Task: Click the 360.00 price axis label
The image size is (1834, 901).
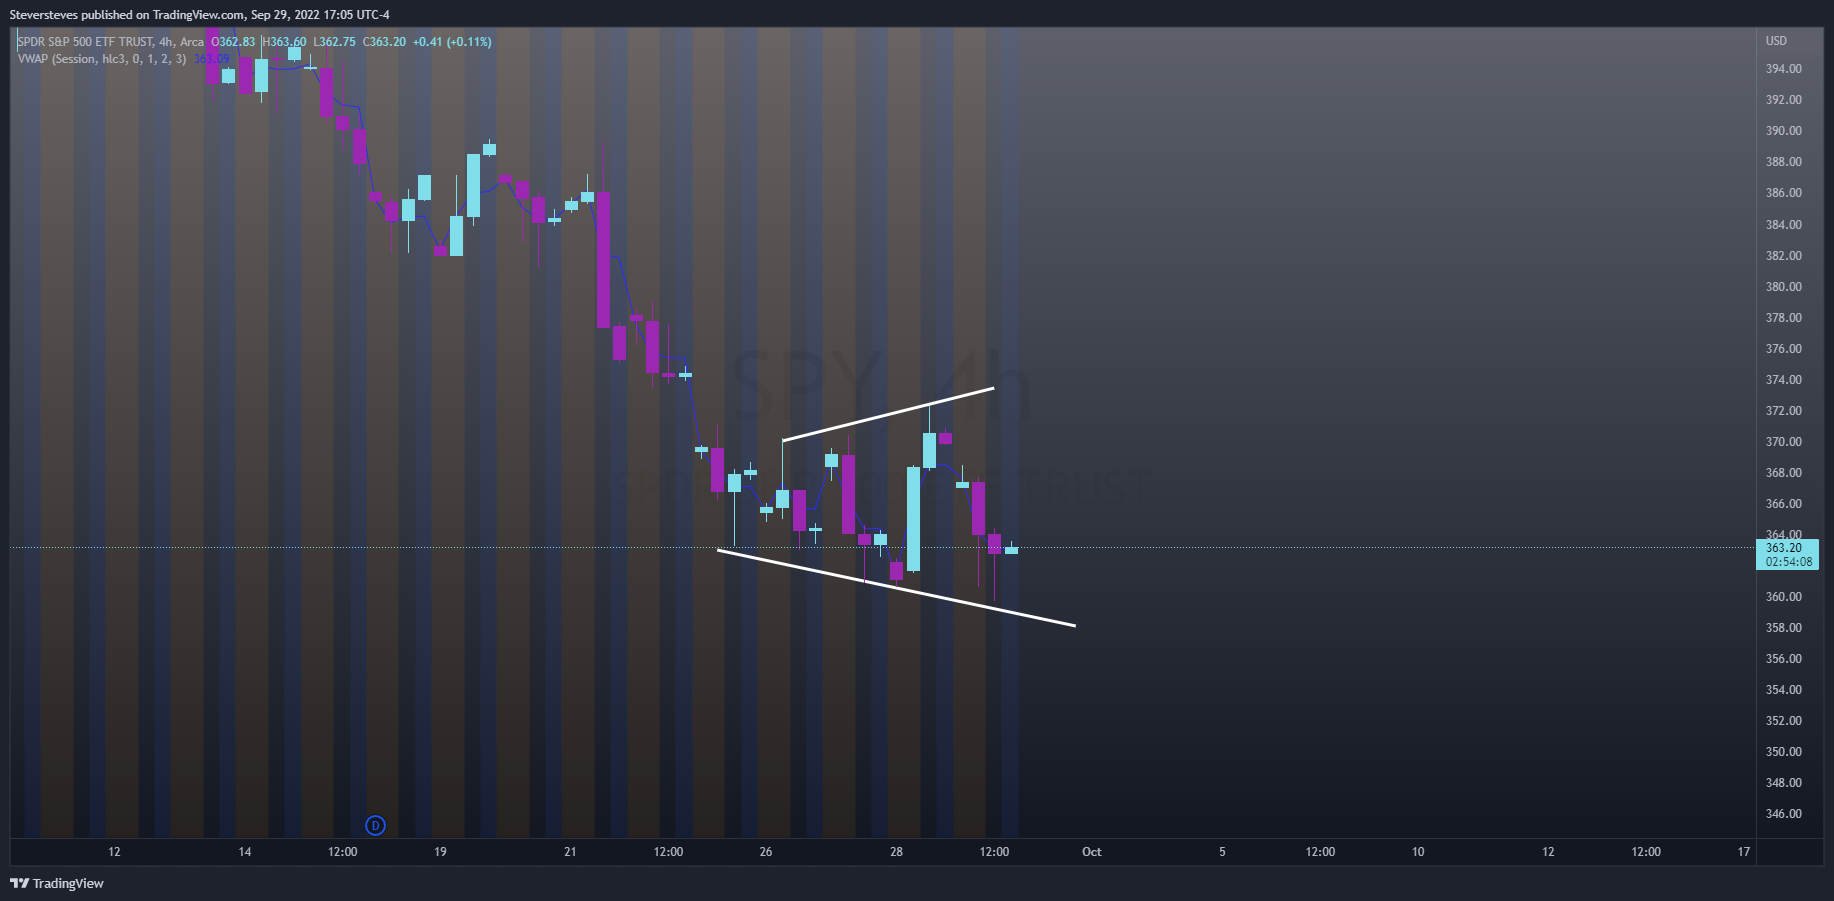Action: pos(1783,597)
